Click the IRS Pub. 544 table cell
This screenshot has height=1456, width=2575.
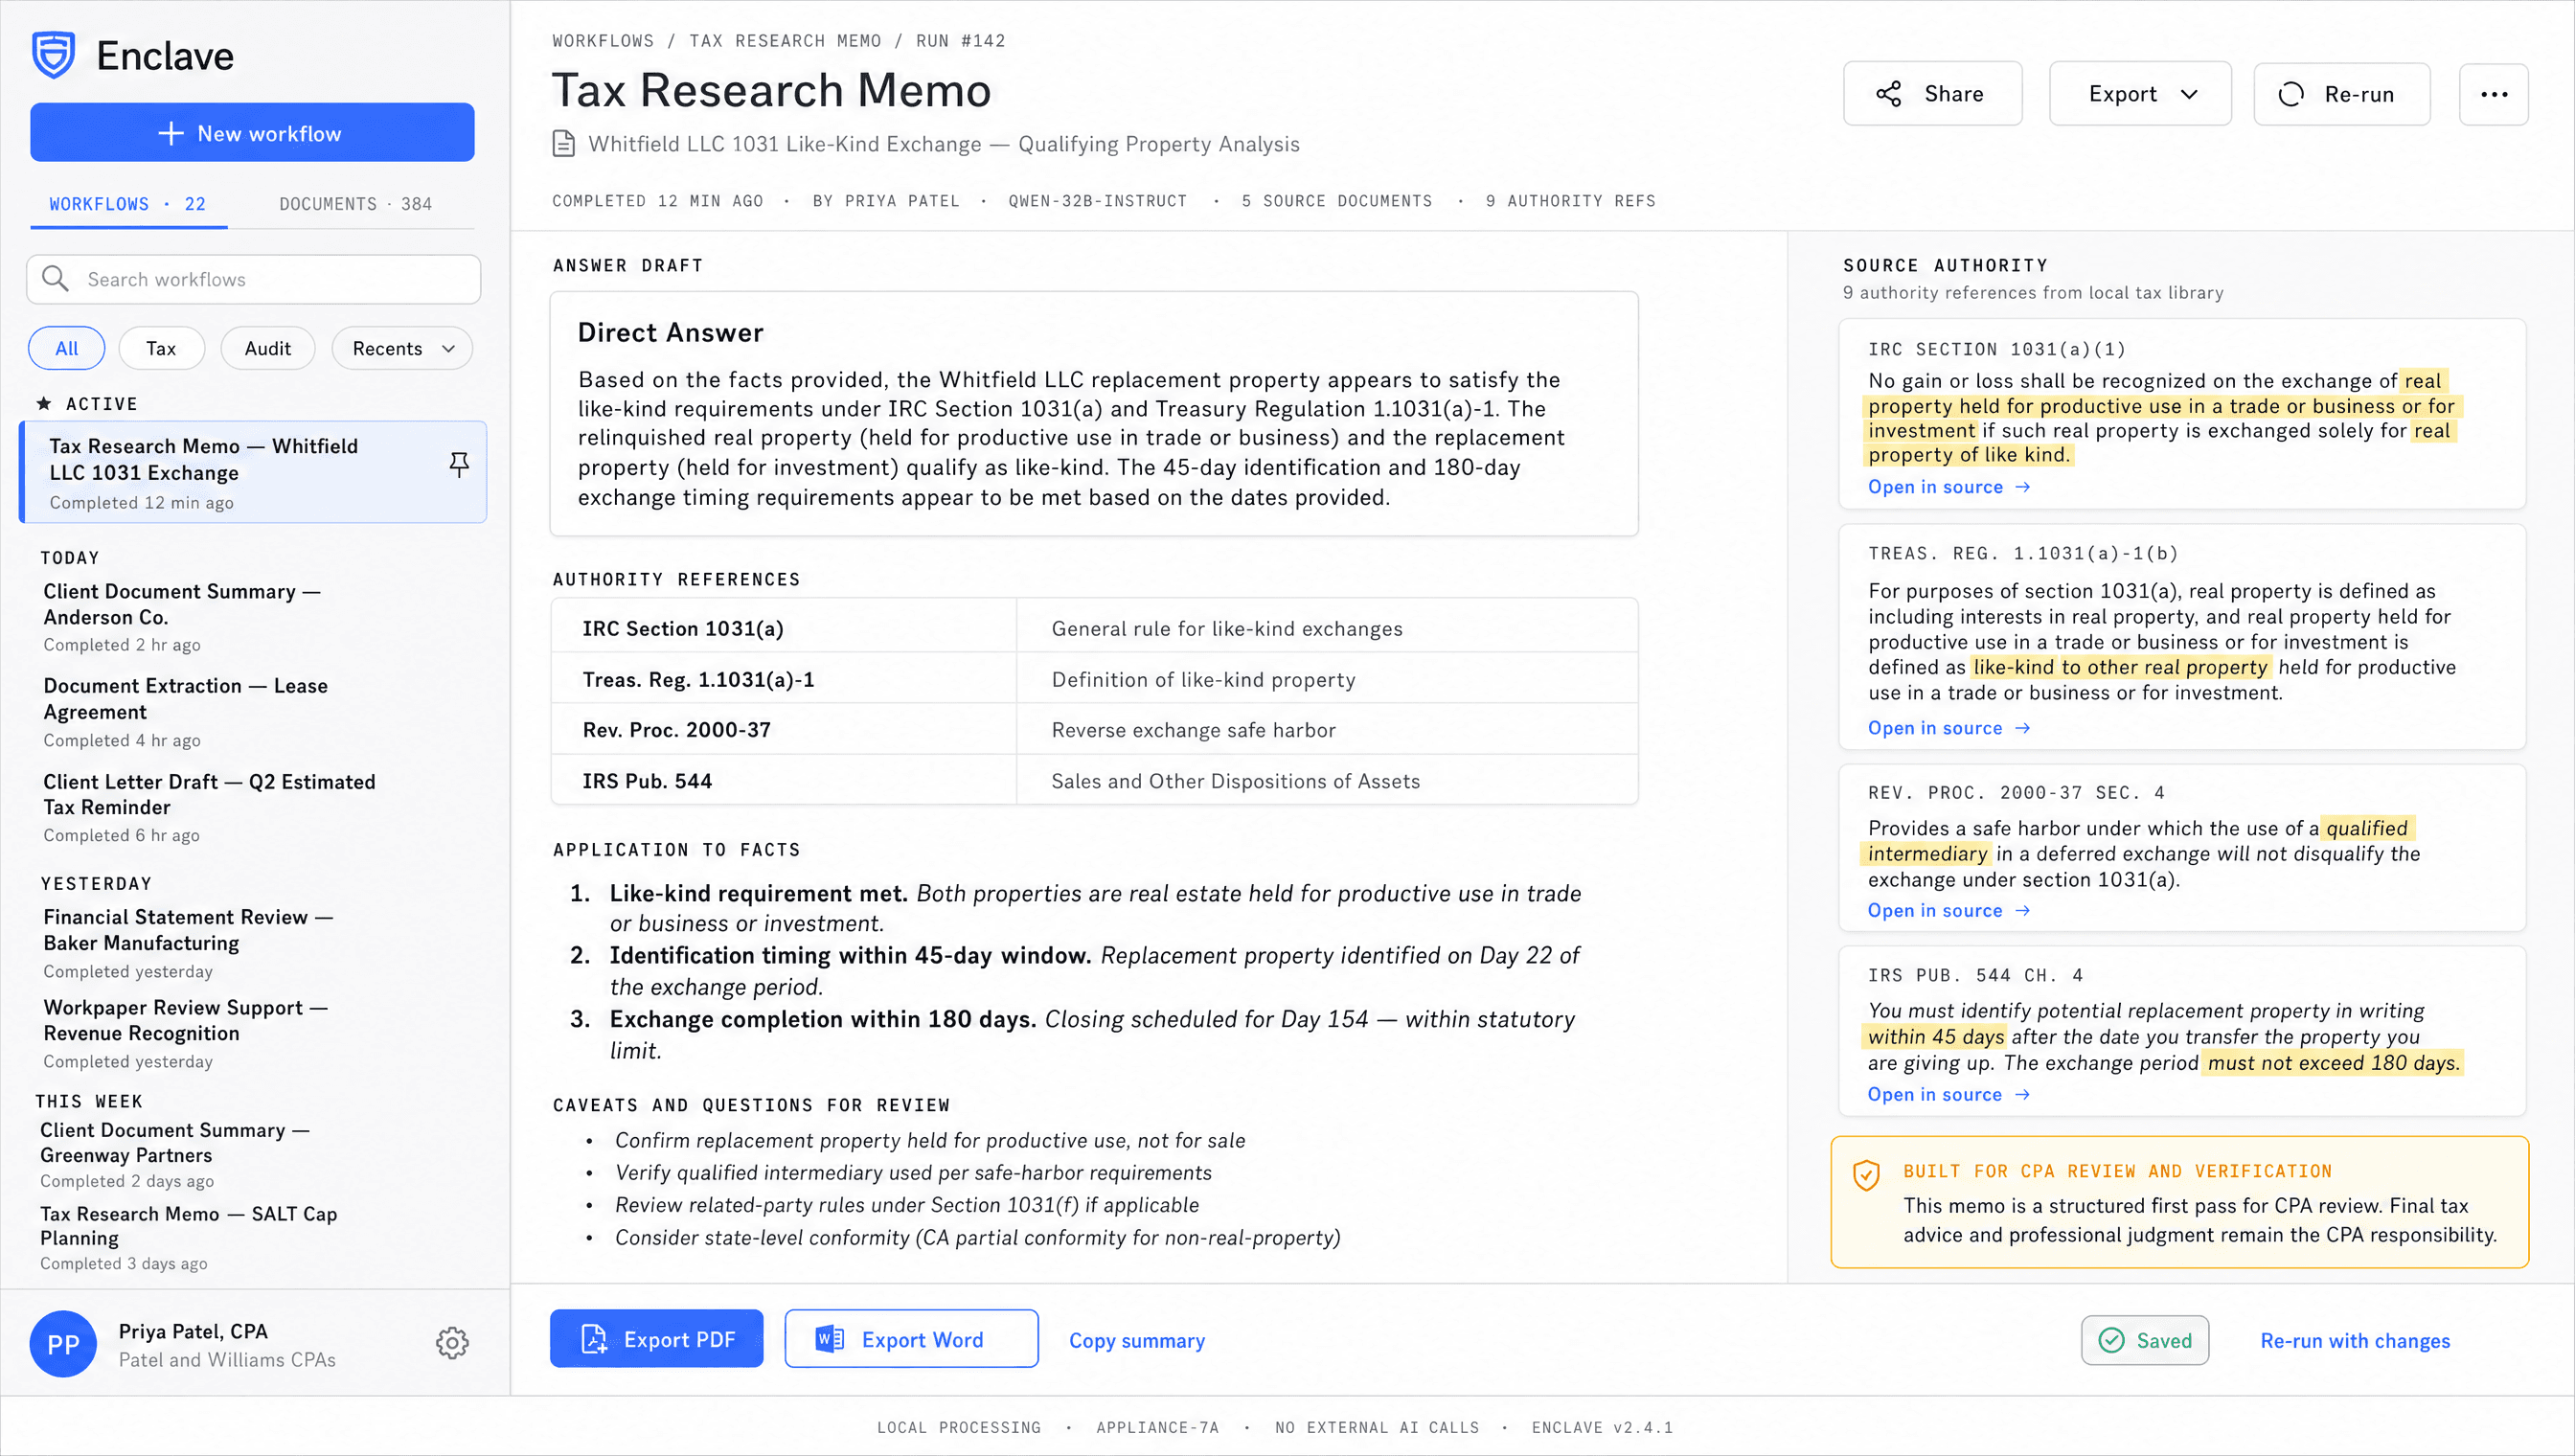point(784,780)
